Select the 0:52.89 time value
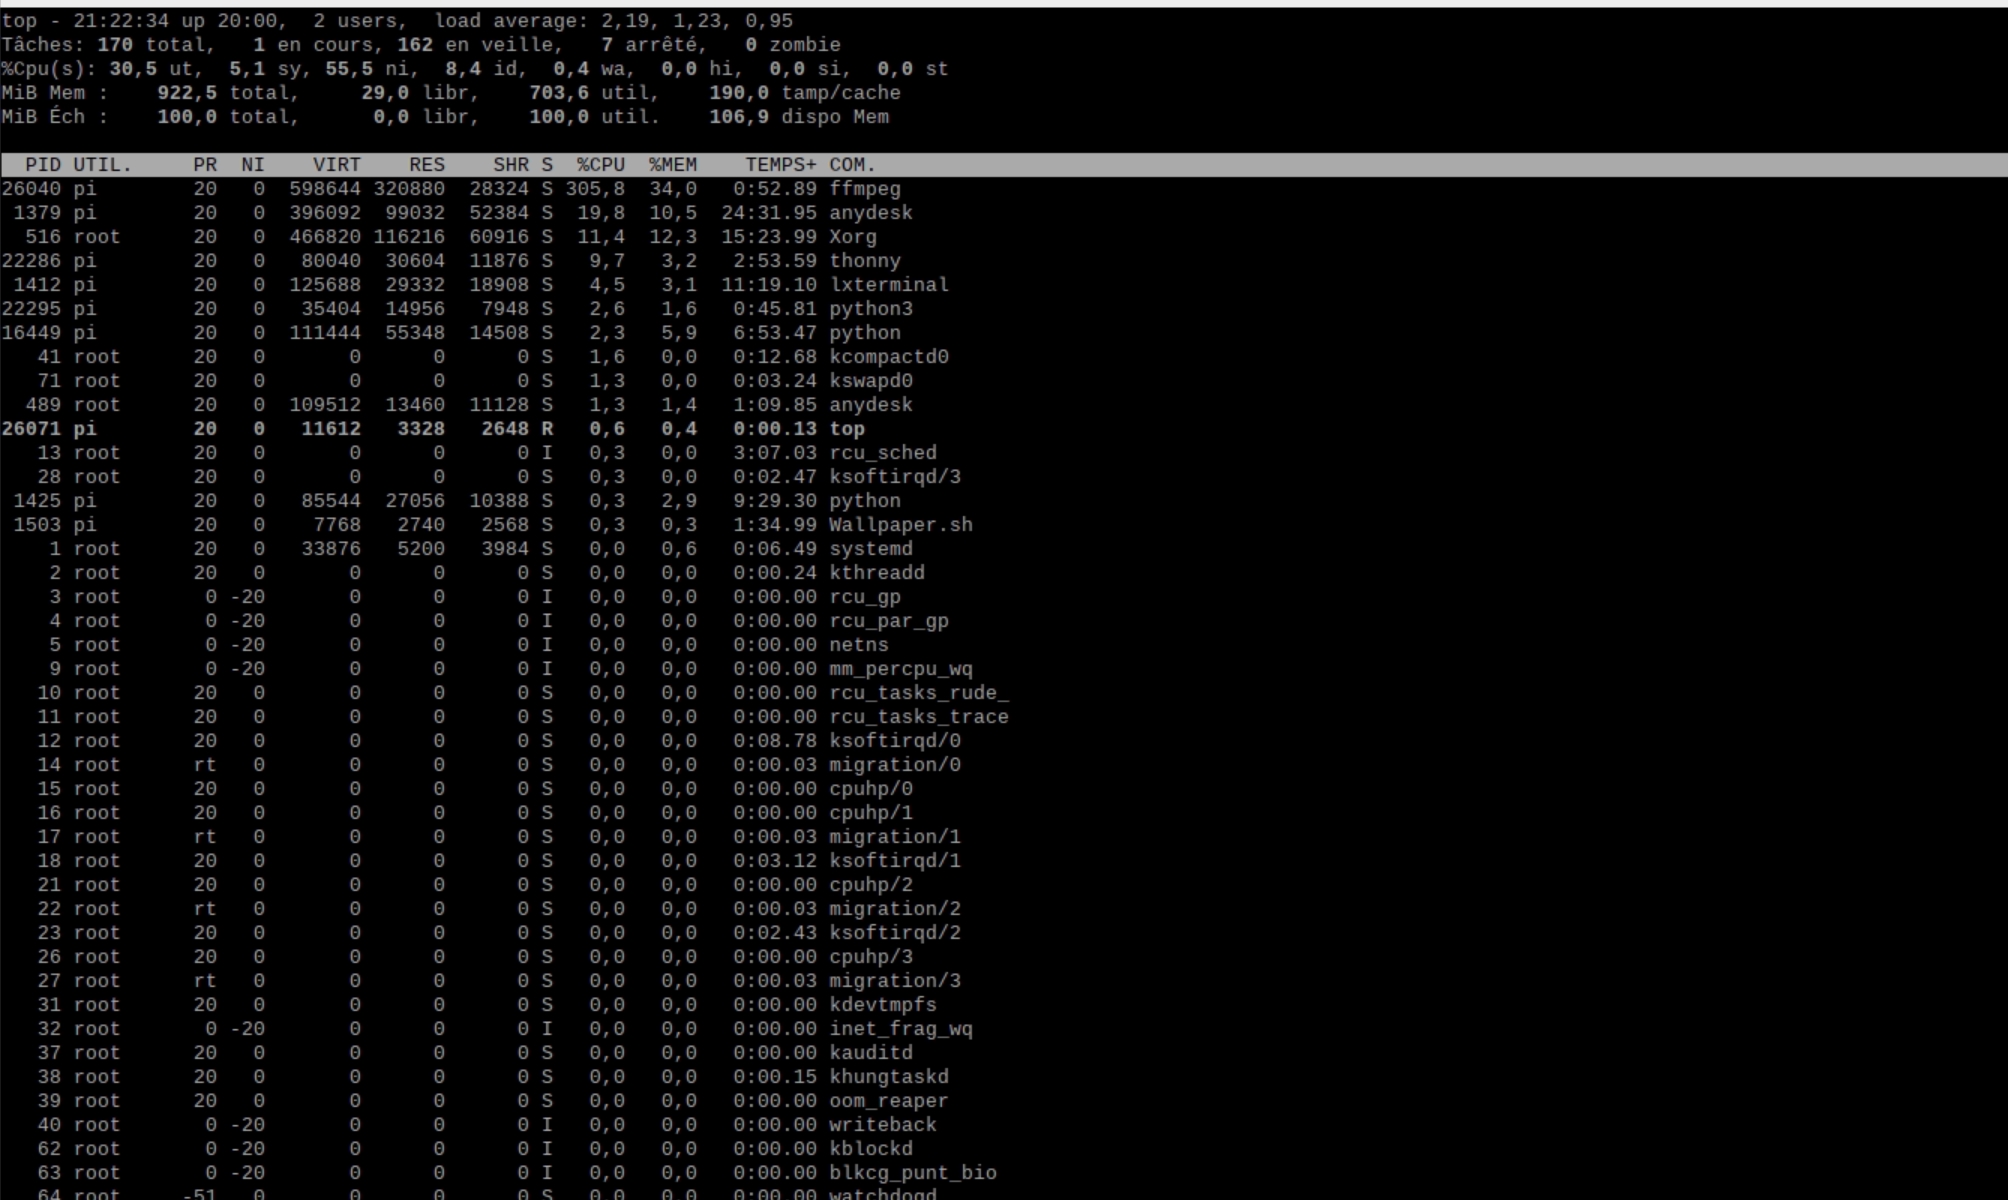 [775, 189]
